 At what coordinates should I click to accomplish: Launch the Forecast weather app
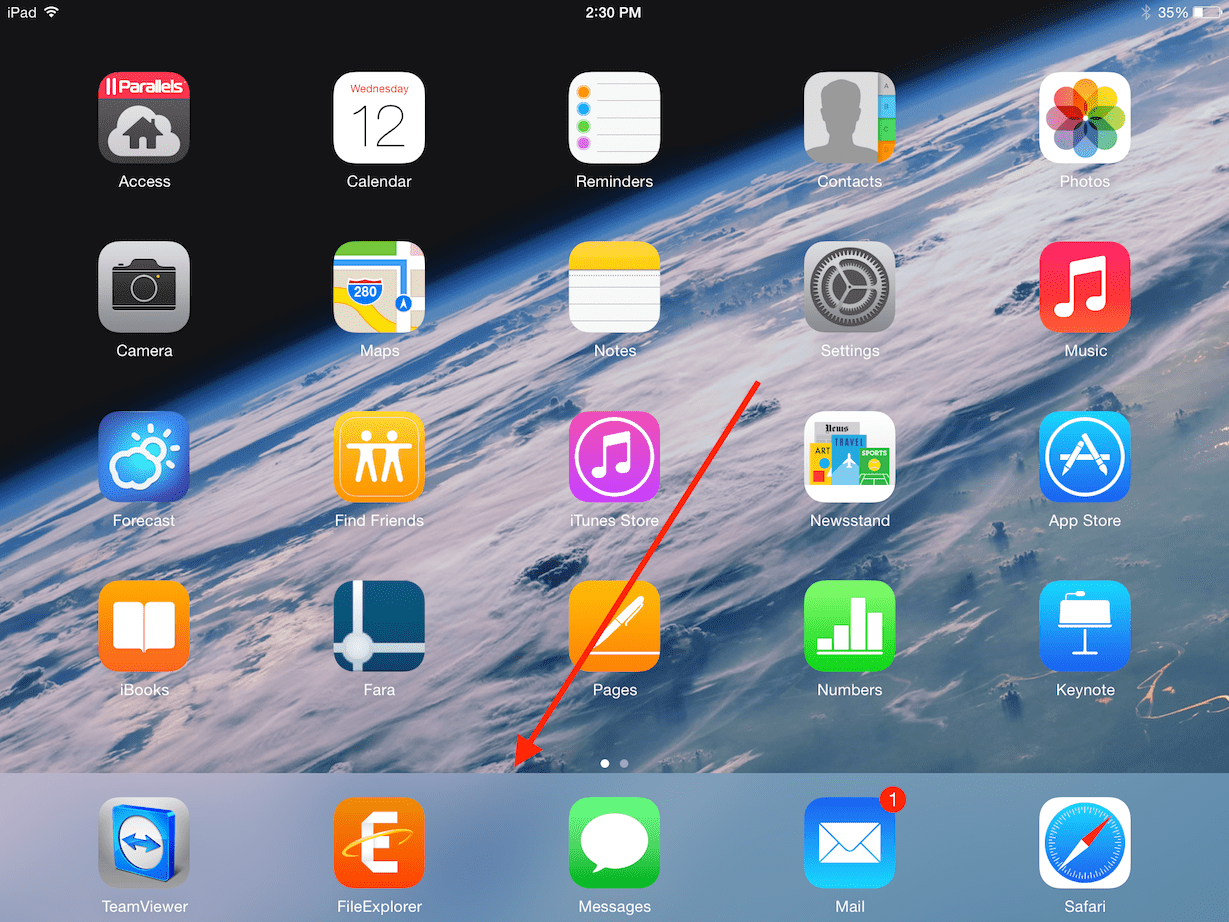144,457
